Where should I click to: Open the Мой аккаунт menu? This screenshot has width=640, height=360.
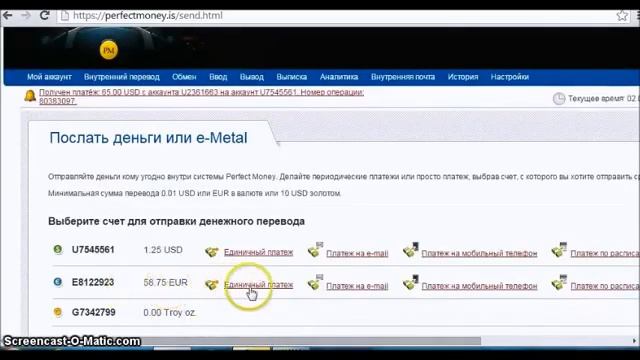point(49,77)
